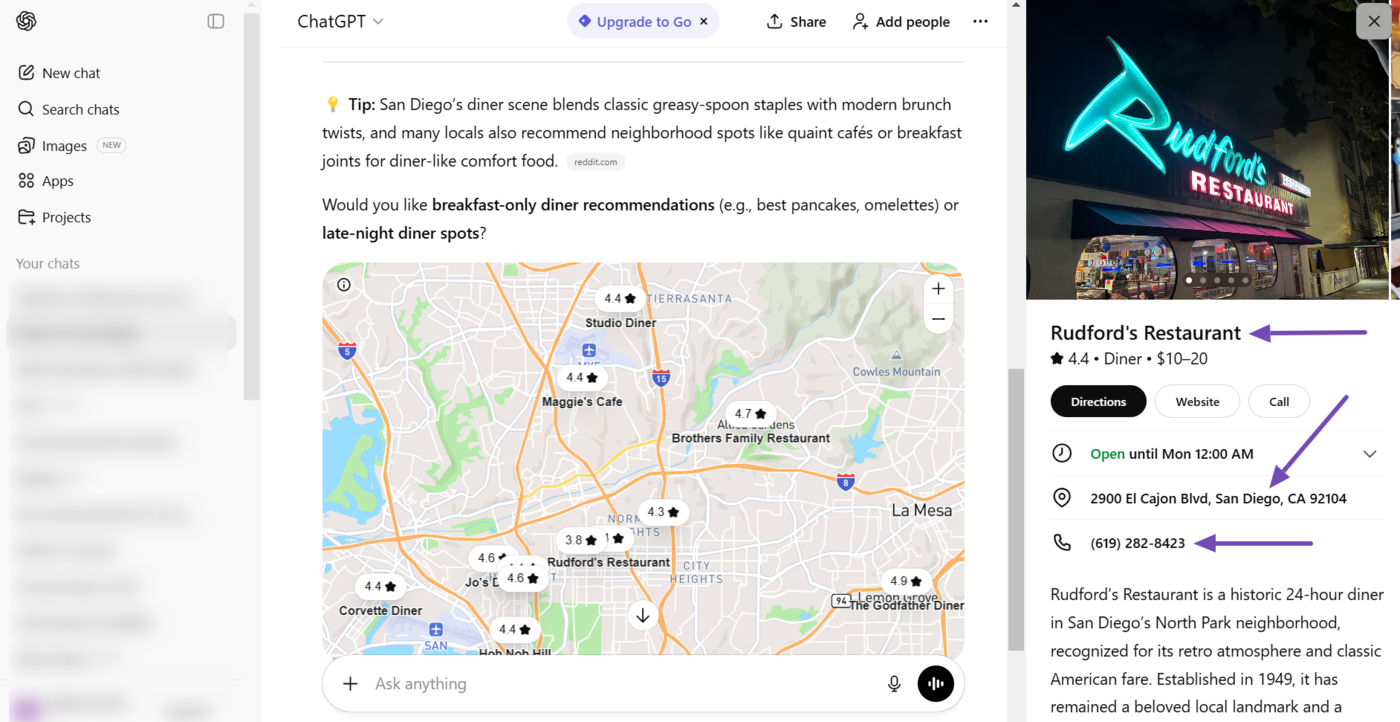Select the third photo carousel dot
The width and height of the screenshot is (1400, 722).
(x=1217, y=280)
